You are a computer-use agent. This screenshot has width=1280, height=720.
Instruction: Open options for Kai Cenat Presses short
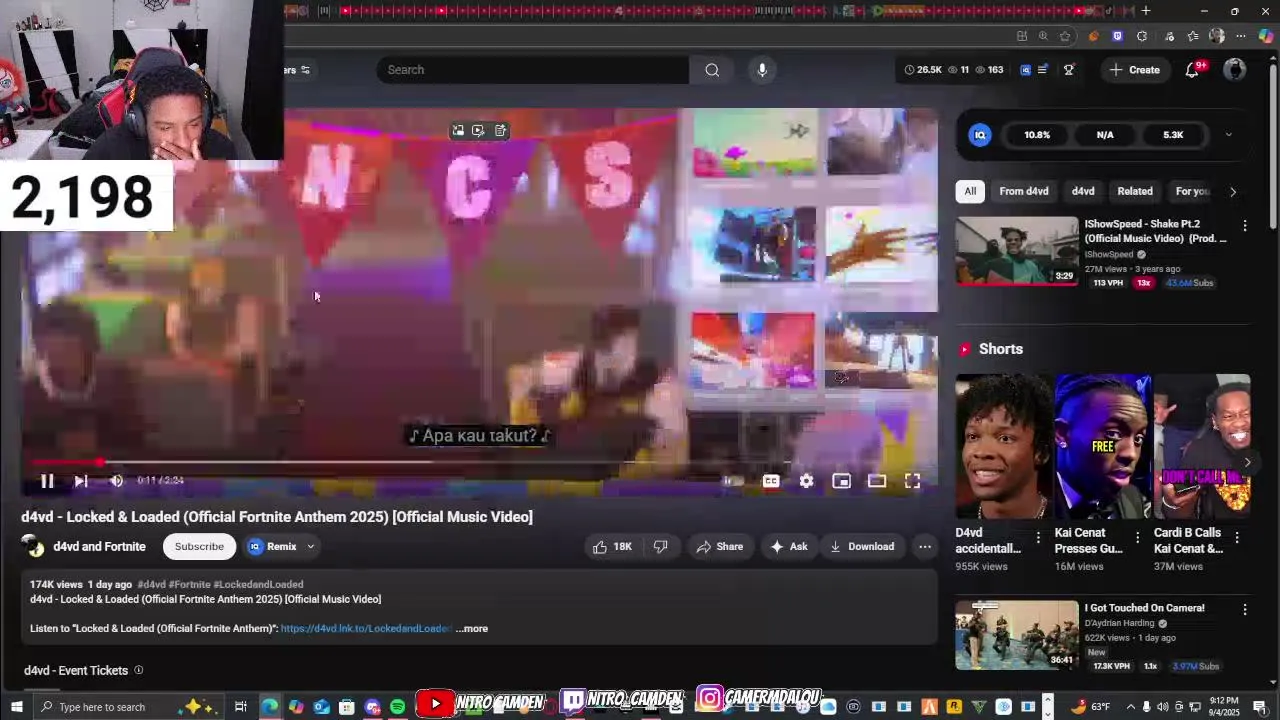click(x=1137, y=538)
